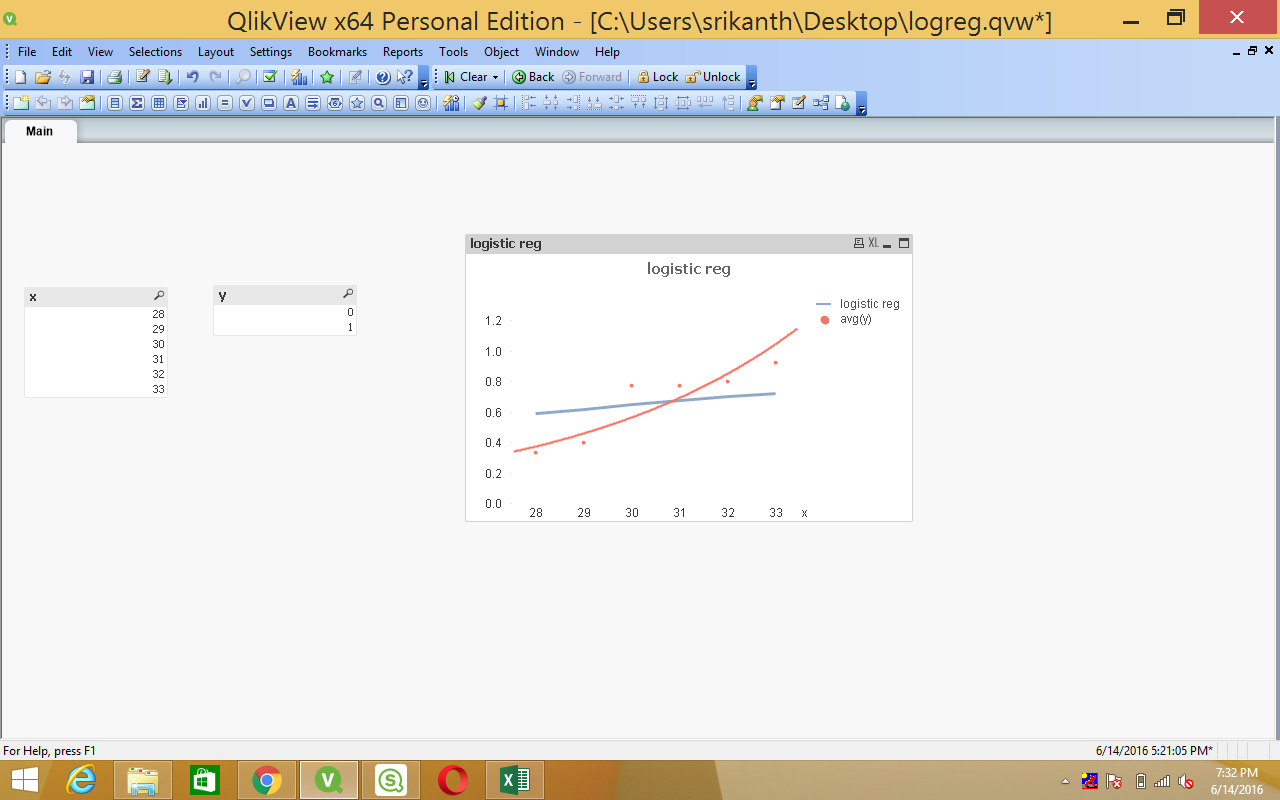The width and height of the screenshot is (1280, 800).
Task: Open the Edit Script icon
Action: (x=143, y=77)
